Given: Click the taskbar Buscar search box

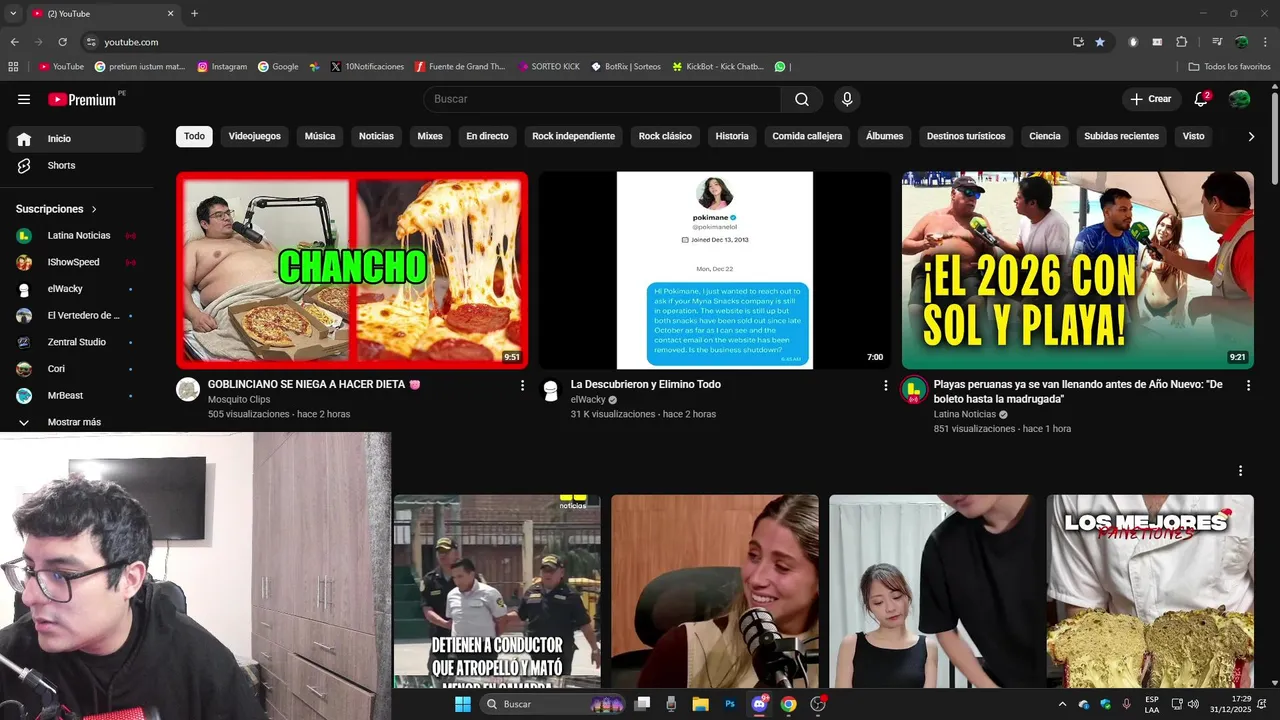Looking at the screenshot, I should (x=553, y=704).
